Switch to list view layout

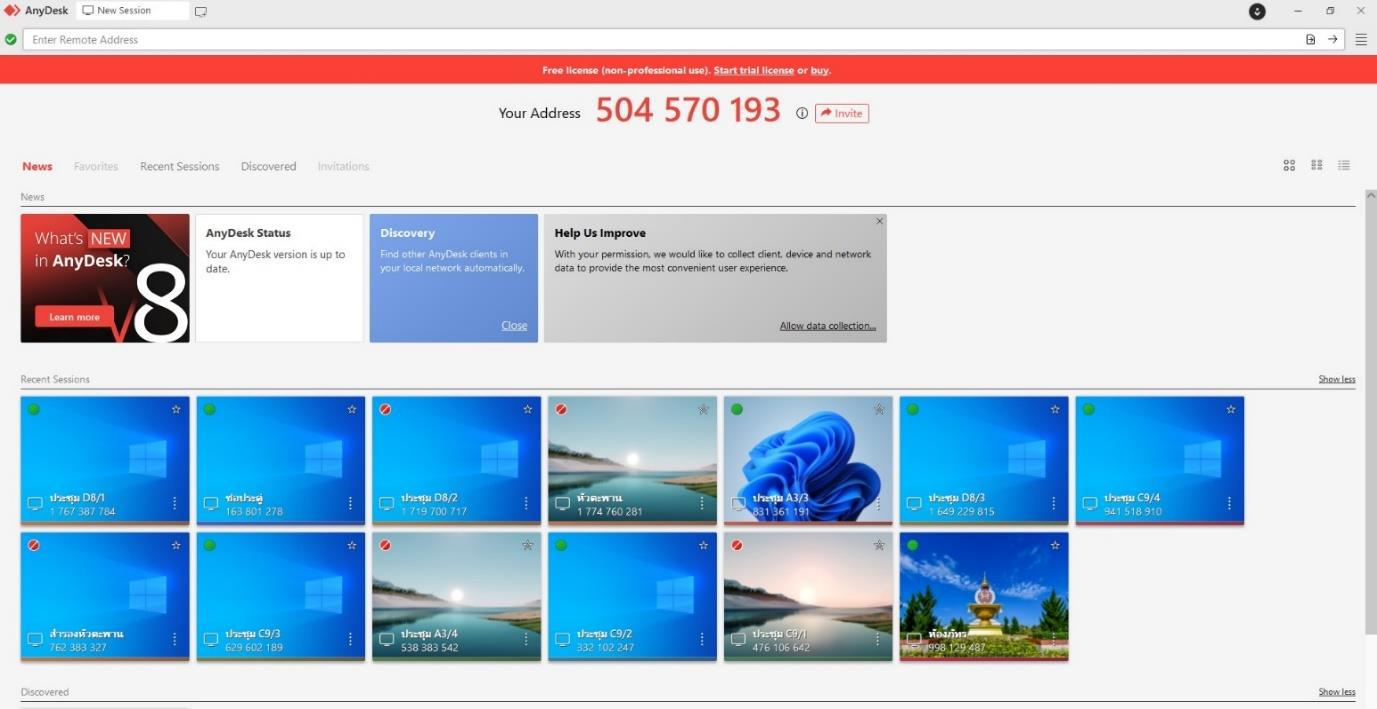[1344, 165]
